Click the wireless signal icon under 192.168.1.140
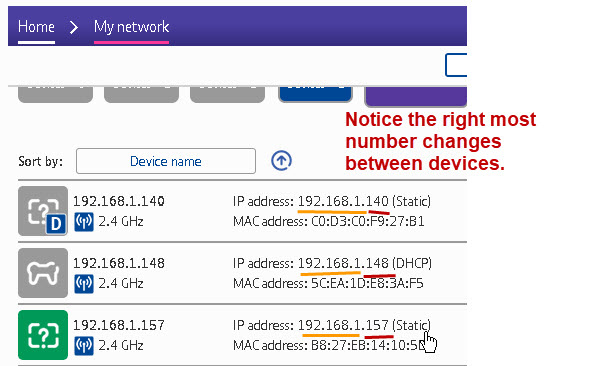 [x=84, y=222]
